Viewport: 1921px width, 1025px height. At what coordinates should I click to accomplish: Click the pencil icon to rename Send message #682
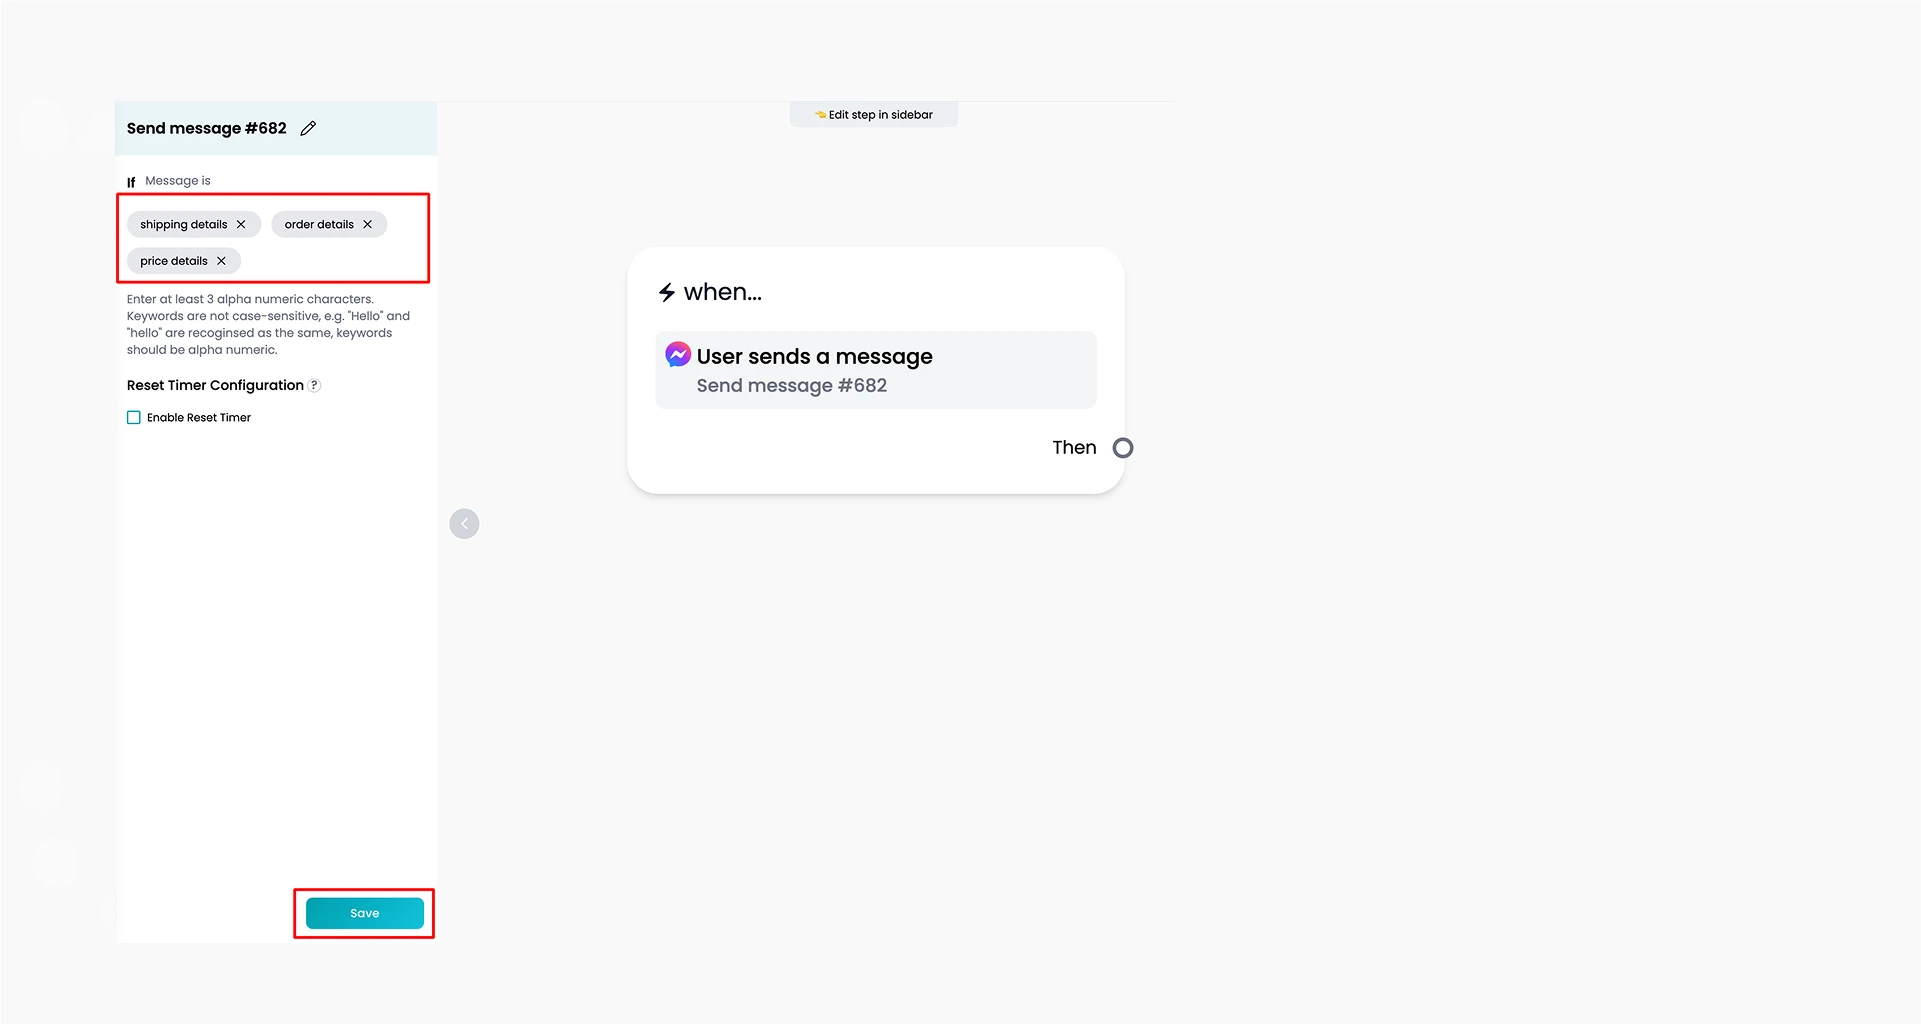tap(308, 128)
